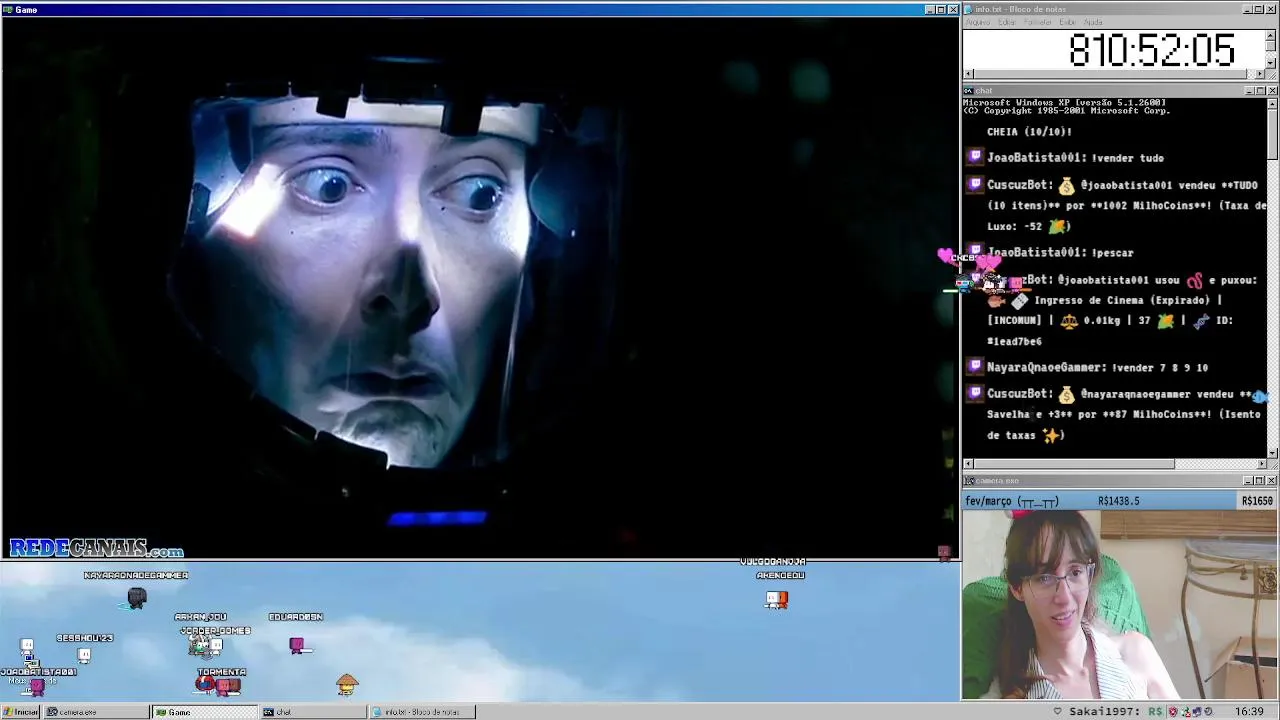Open Formatar menu in Bloco de notas
1280x720 pixels.
tap(1038, 22)
